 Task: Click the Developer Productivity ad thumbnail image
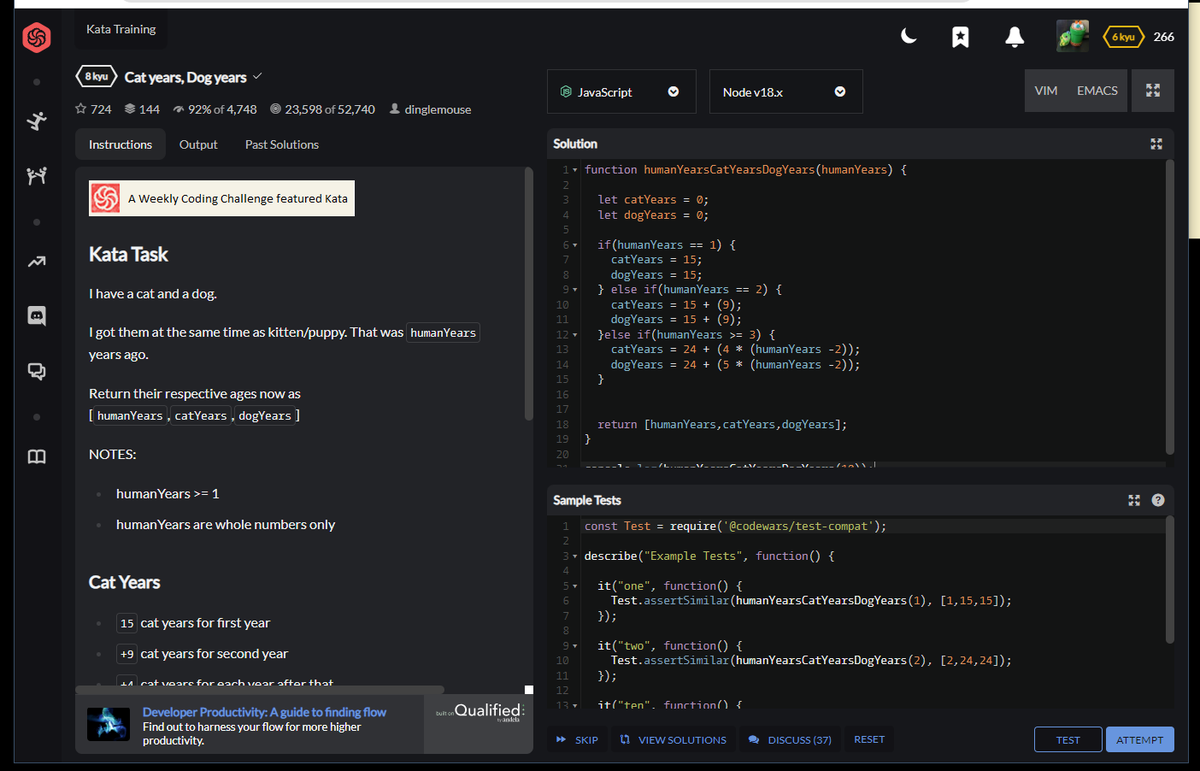coord(109,724)
